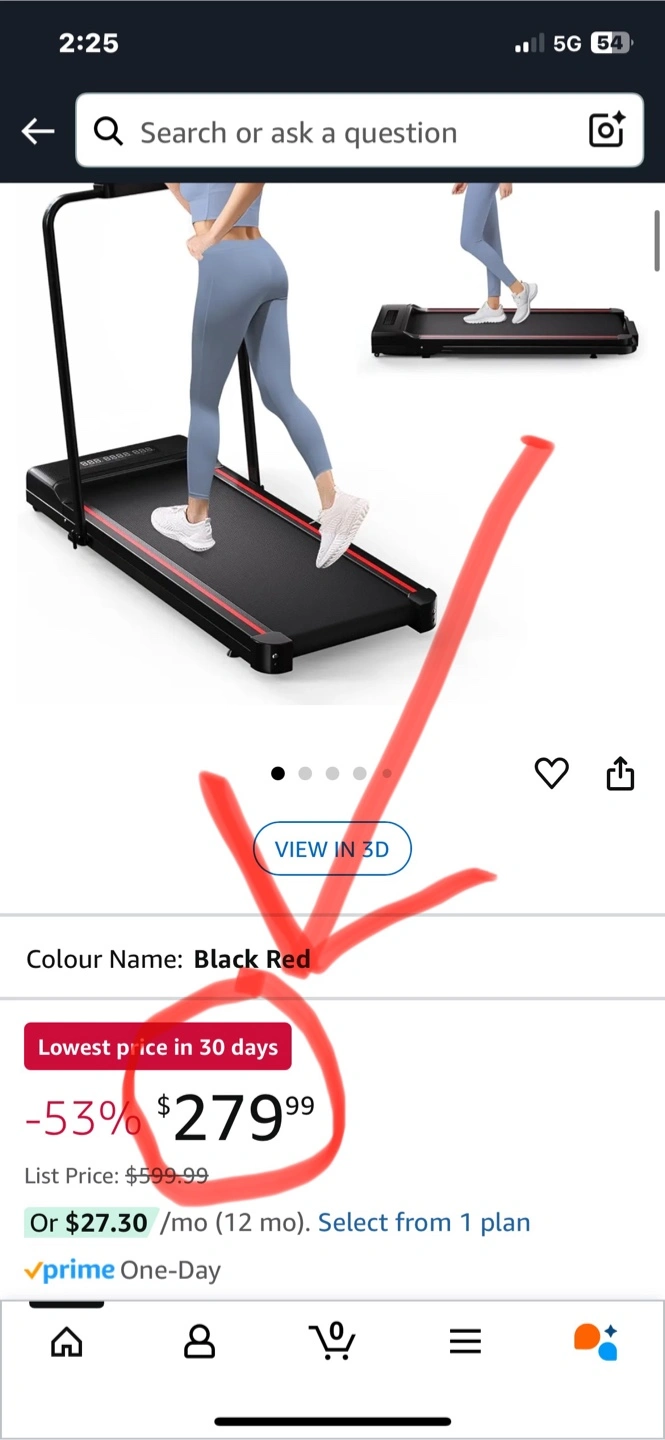Image resolution: width=665 pixels, height=1440 pixels.
Task: Go to Home tab in bottom bar
Action: tap(67, 1341)
